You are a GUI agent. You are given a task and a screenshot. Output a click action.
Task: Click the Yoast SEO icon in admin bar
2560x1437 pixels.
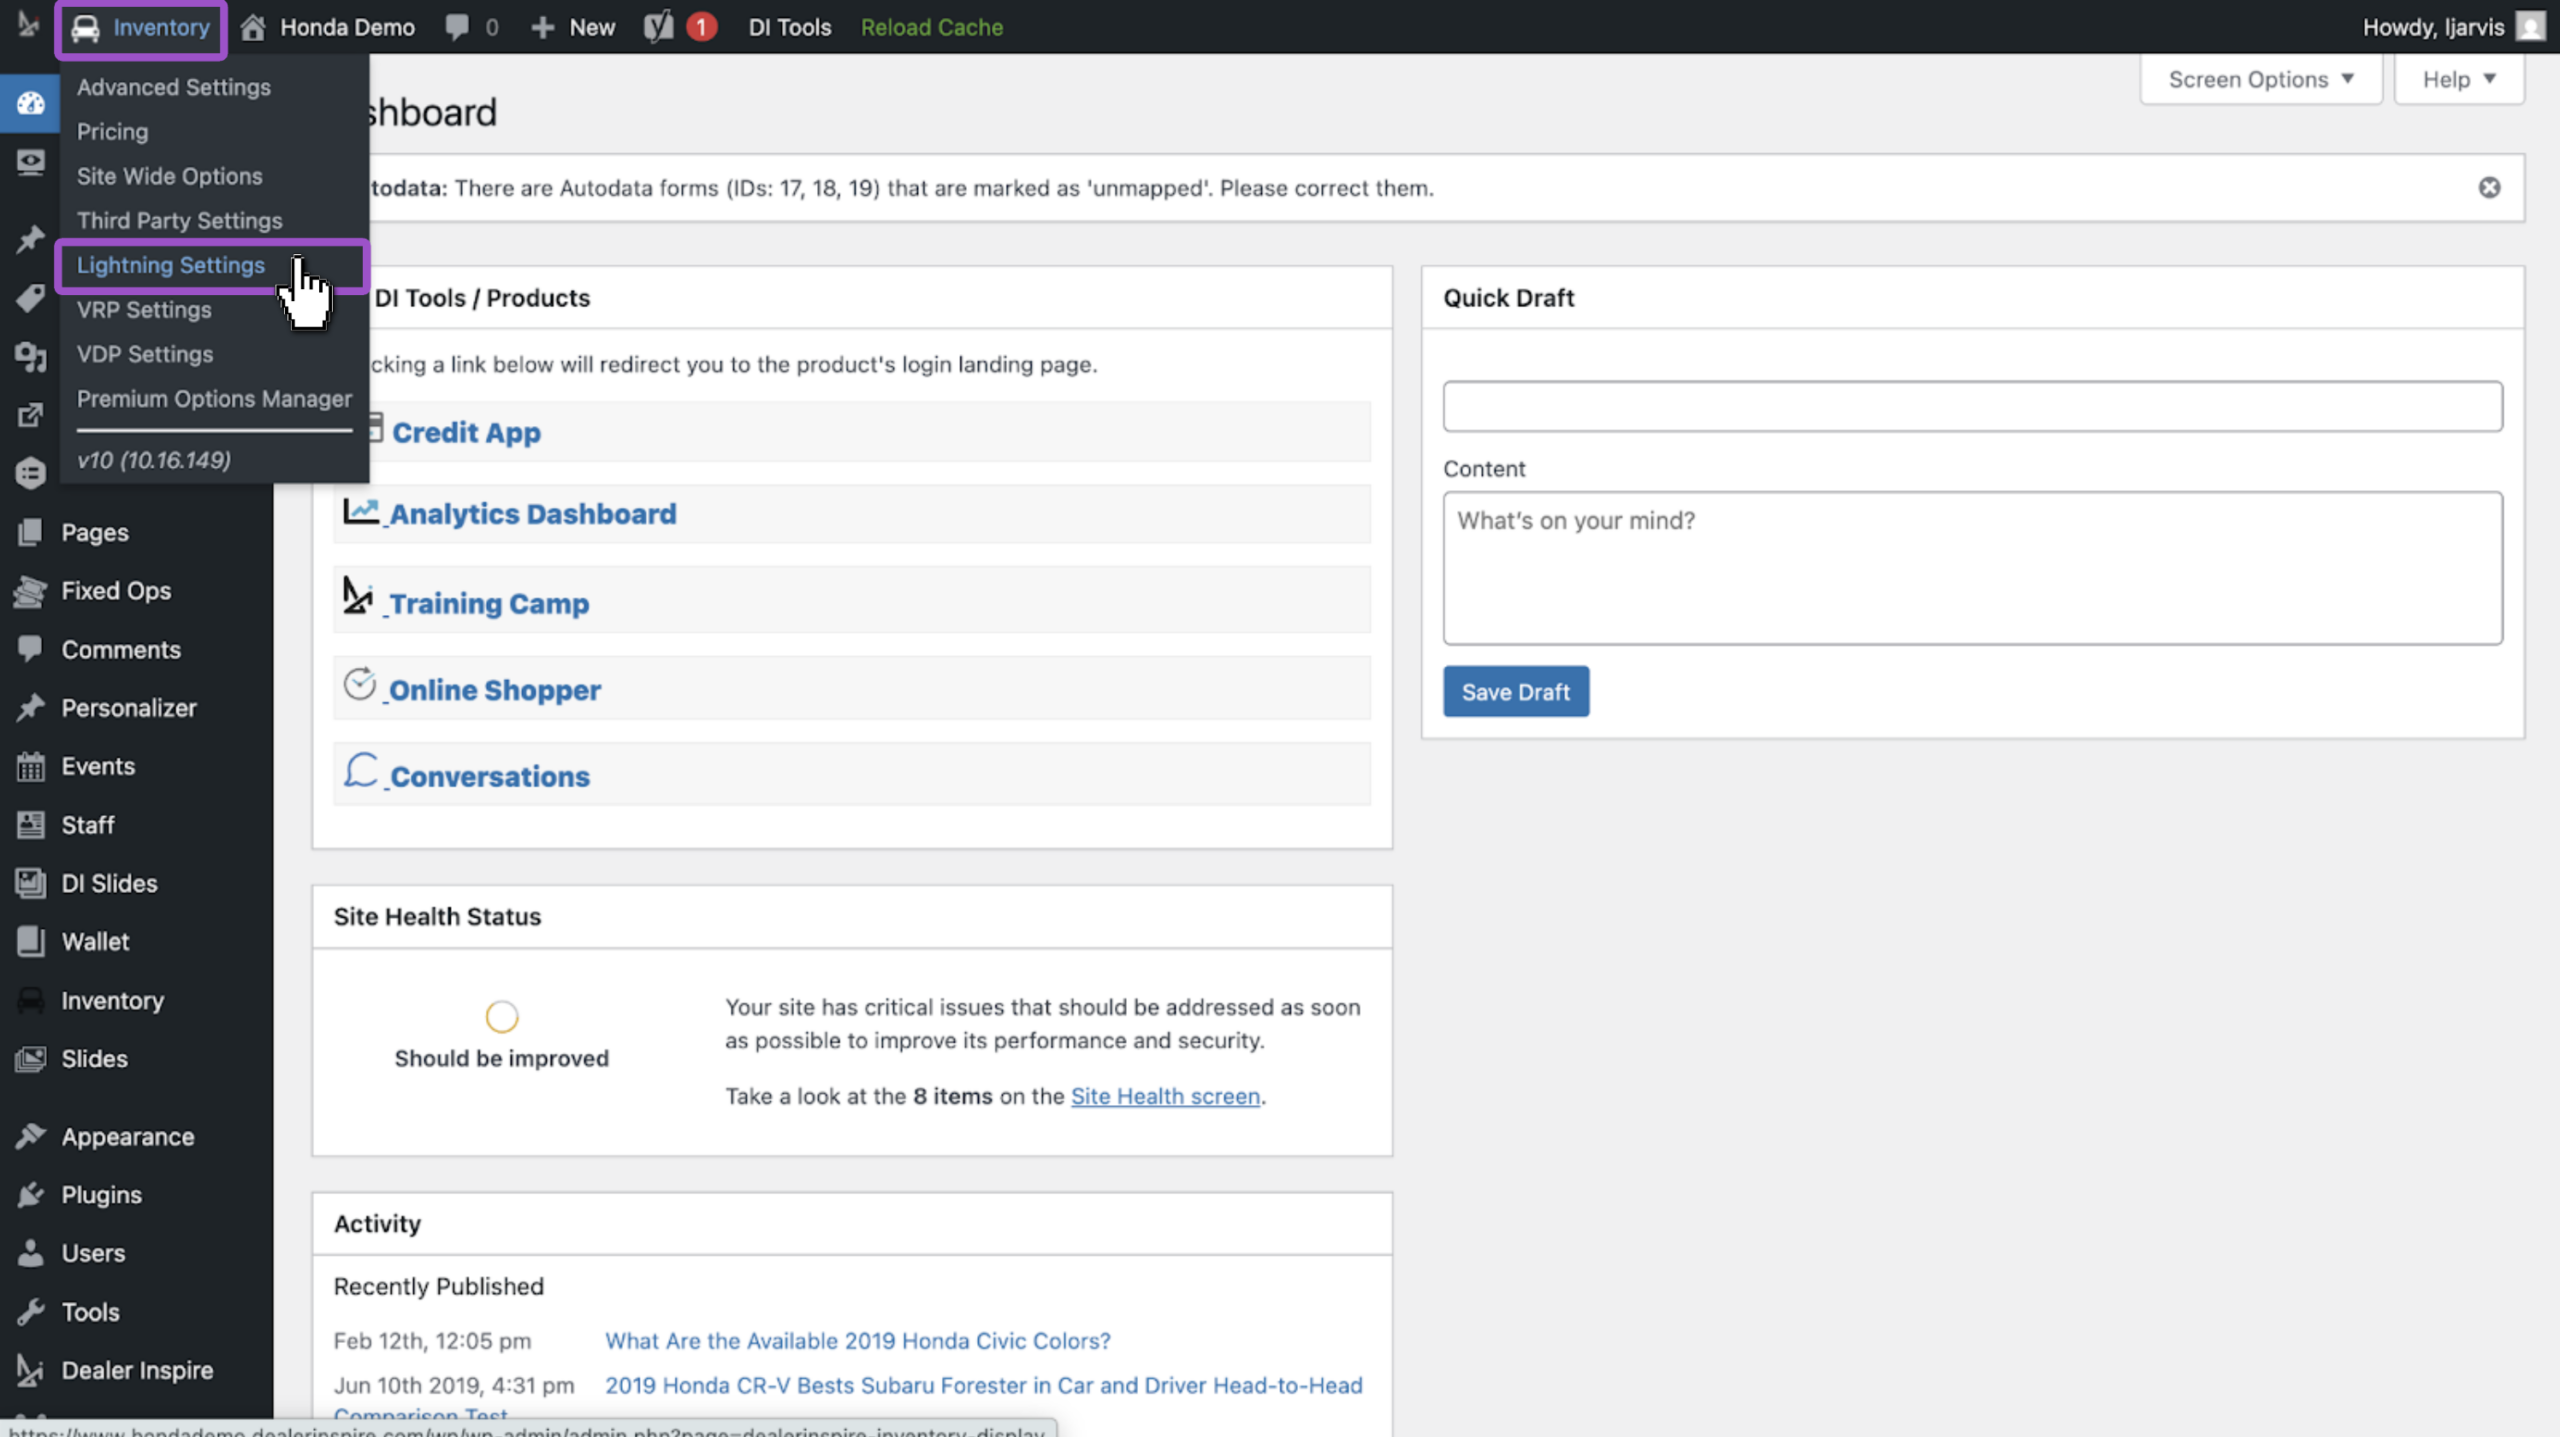pos(658,27)
